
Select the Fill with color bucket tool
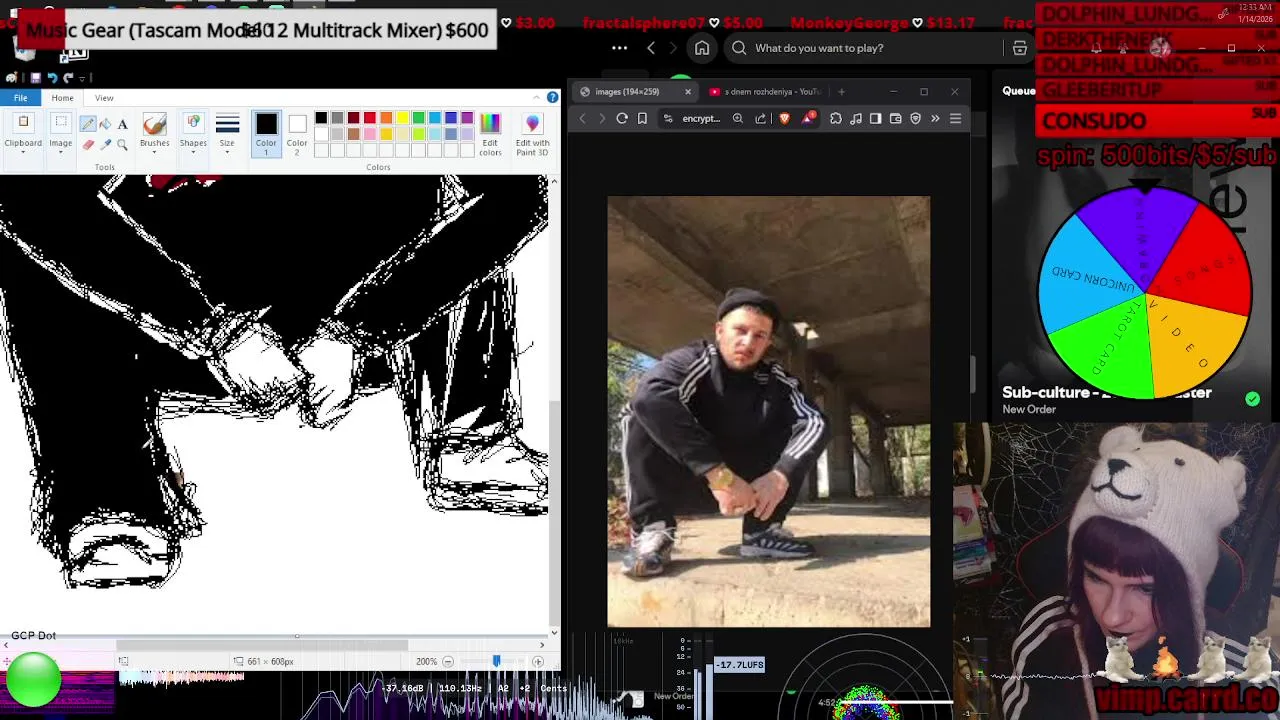tap(105, 124)
